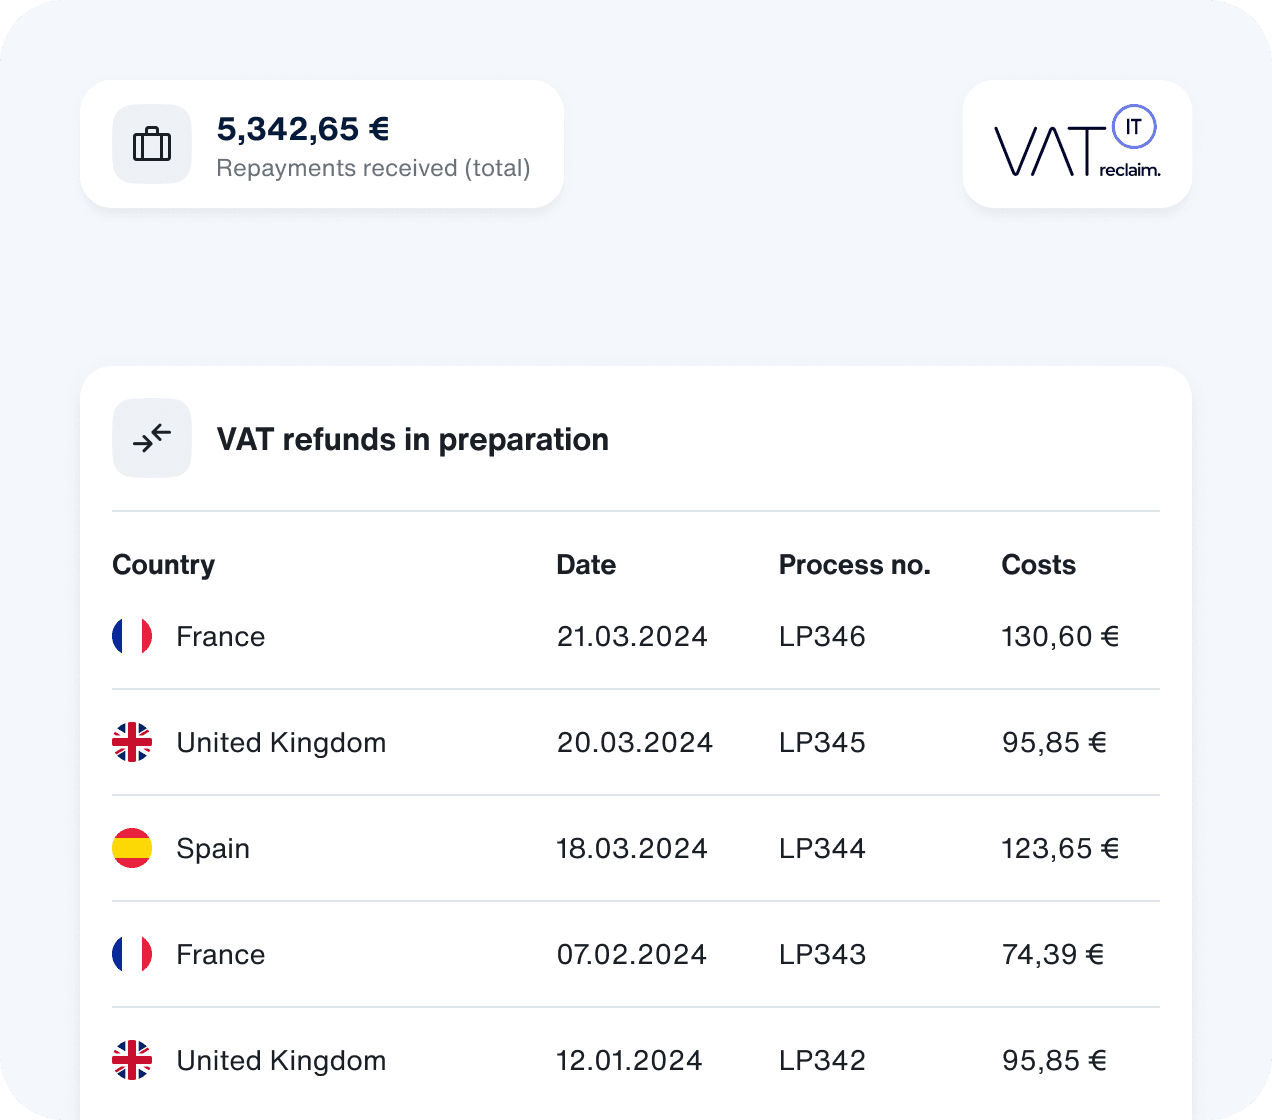Open process number LP346

tap(822, 637)
